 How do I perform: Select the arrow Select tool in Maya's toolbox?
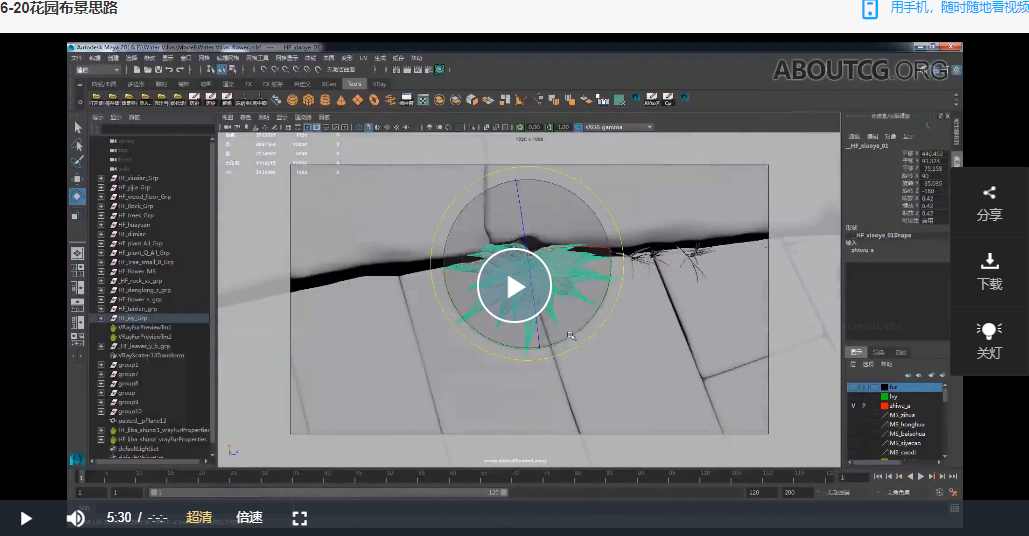pos(78,128)
